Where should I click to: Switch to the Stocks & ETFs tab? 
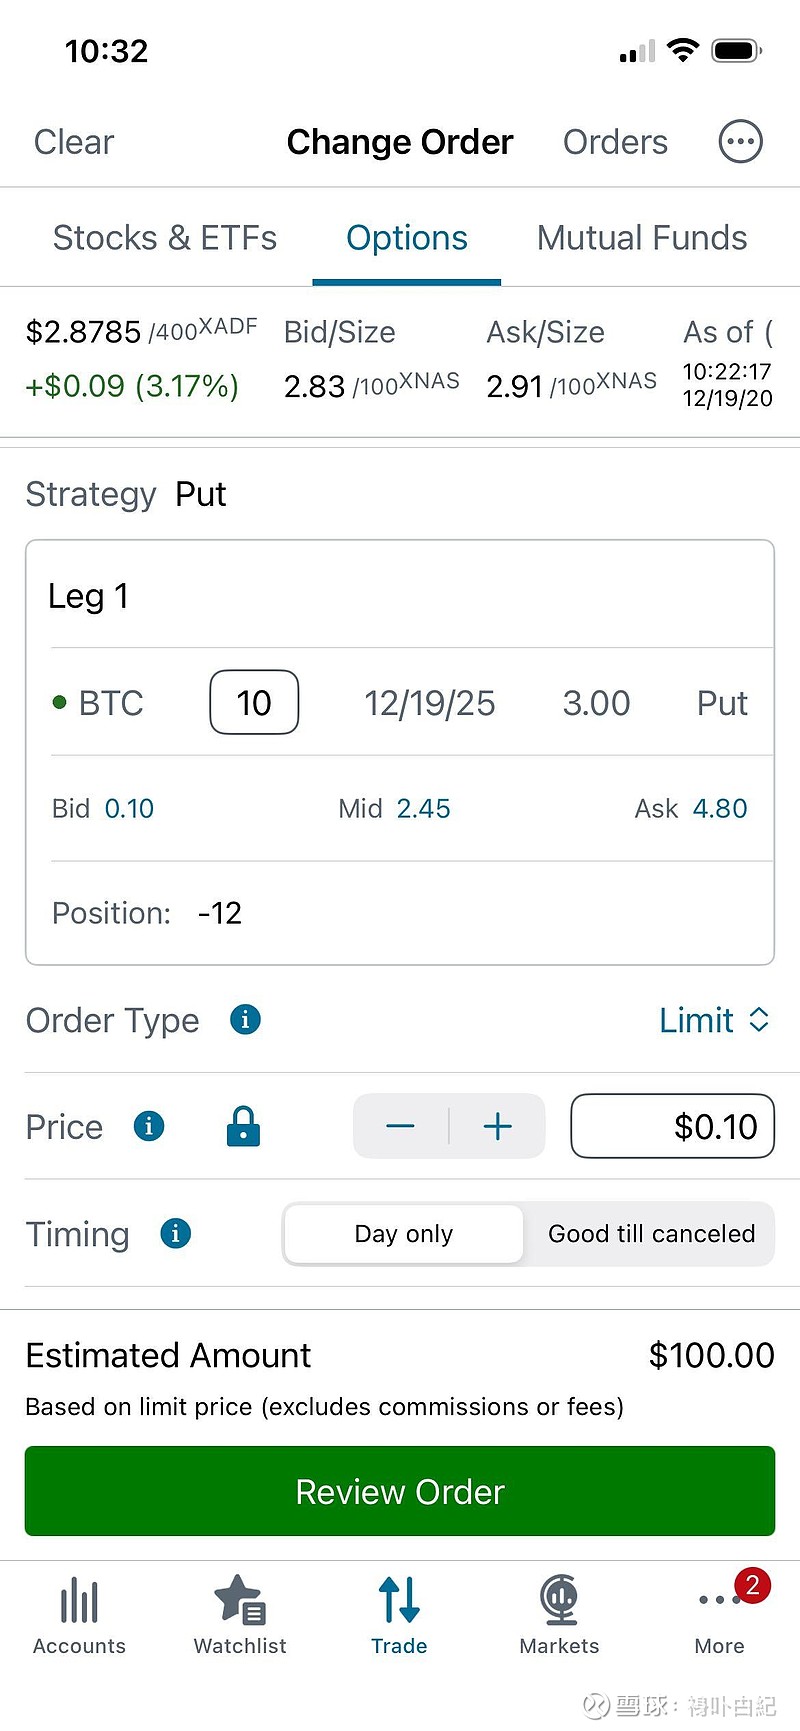165,238
